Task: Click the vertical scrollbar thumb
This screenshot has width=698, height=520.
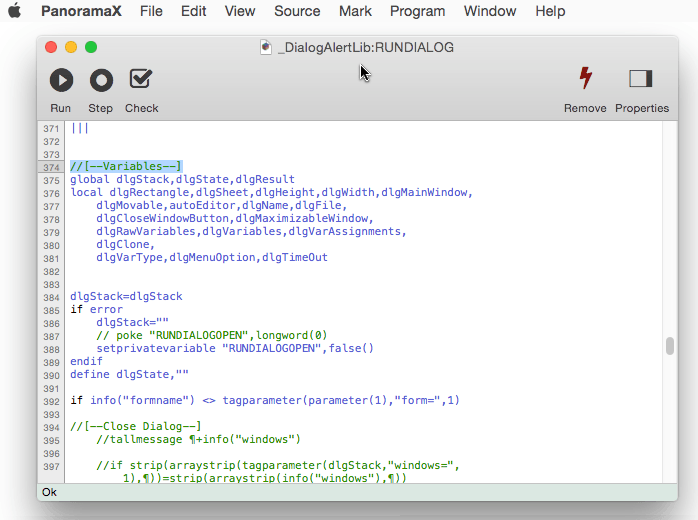Action: pos(669,346)
